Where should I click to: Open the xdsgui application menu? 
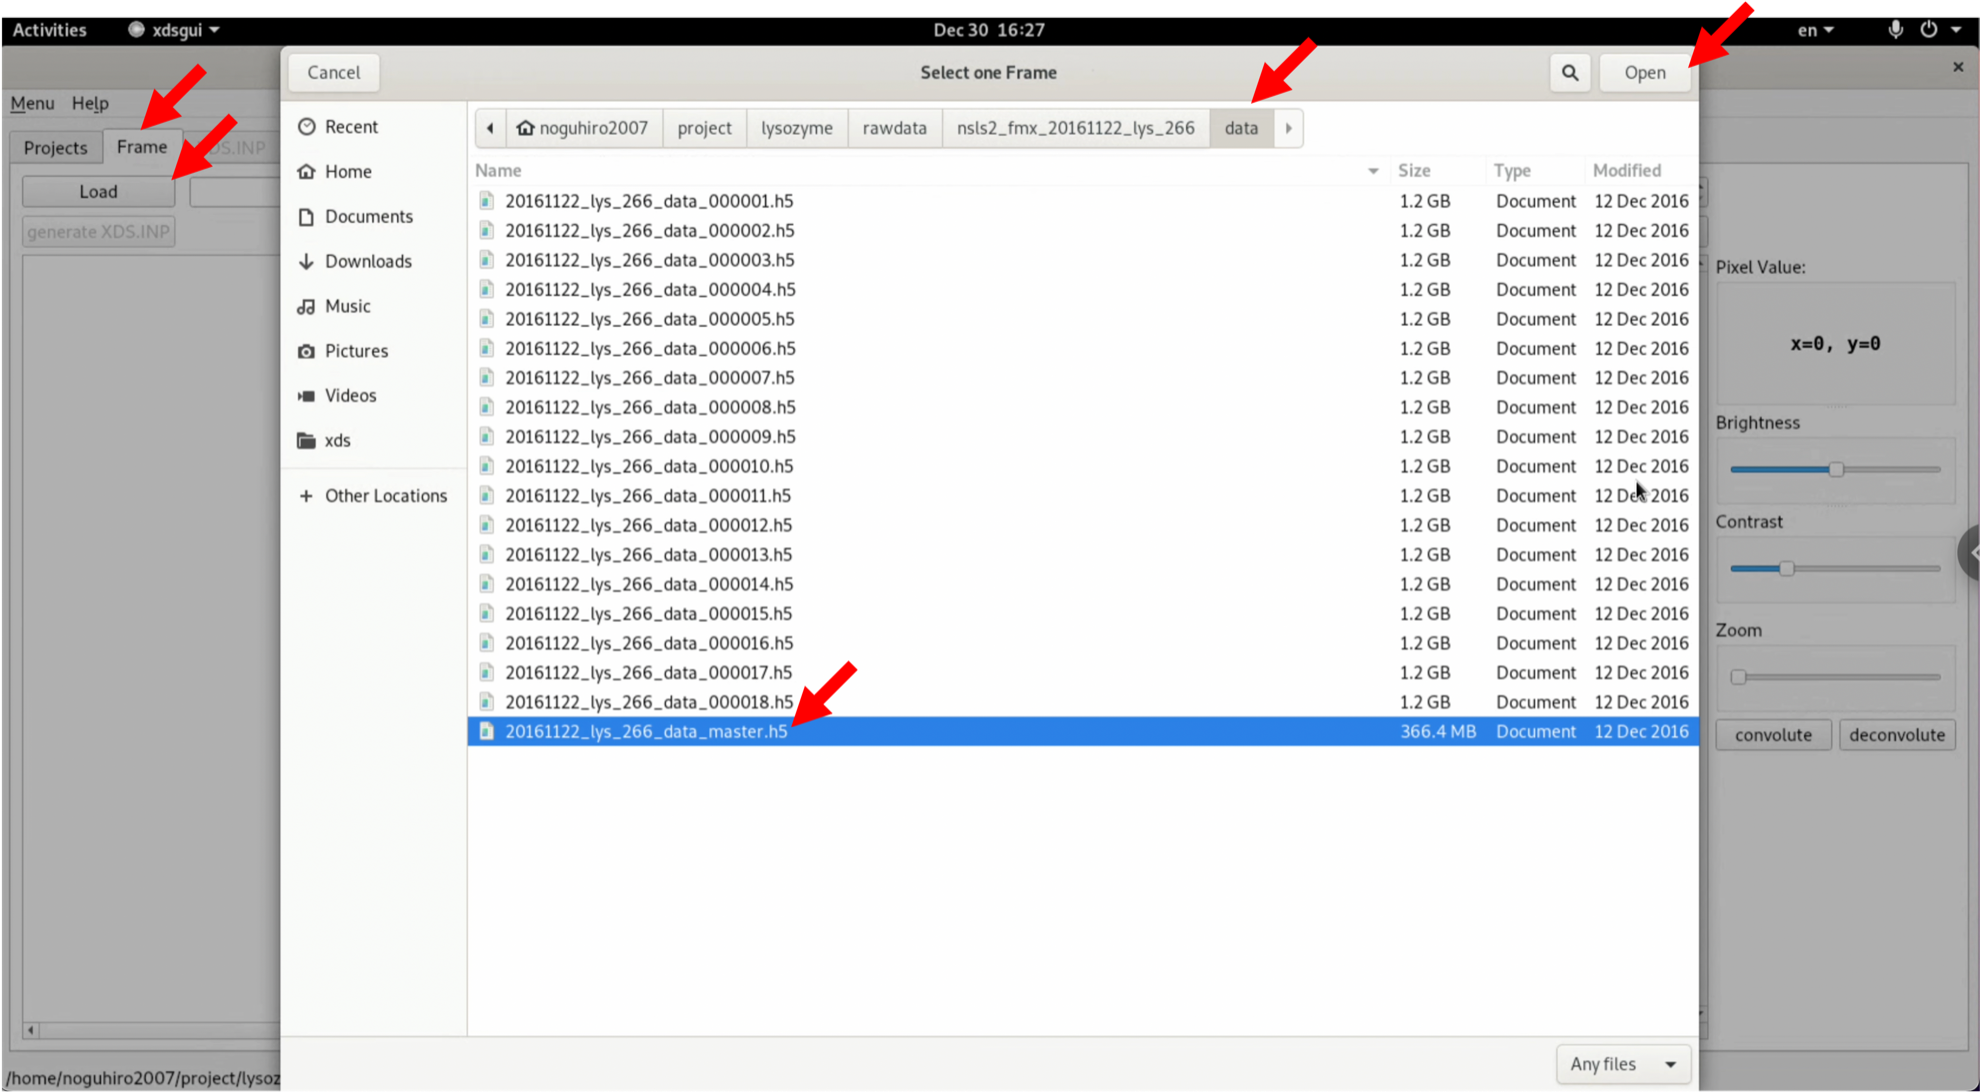(175, 30)
